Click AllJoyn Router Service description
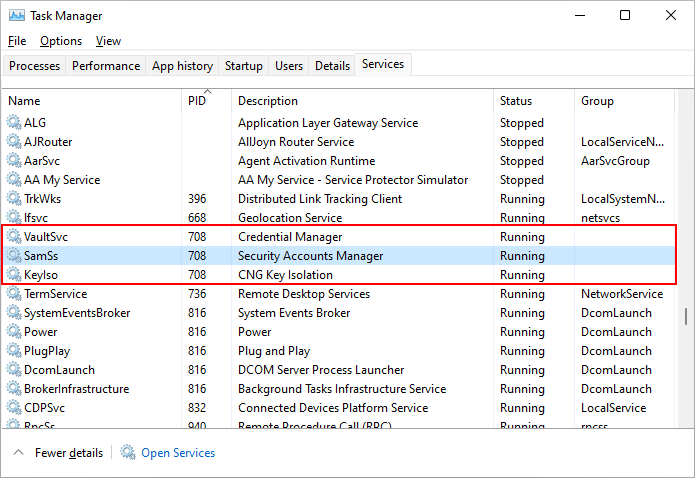 (296, 142)
